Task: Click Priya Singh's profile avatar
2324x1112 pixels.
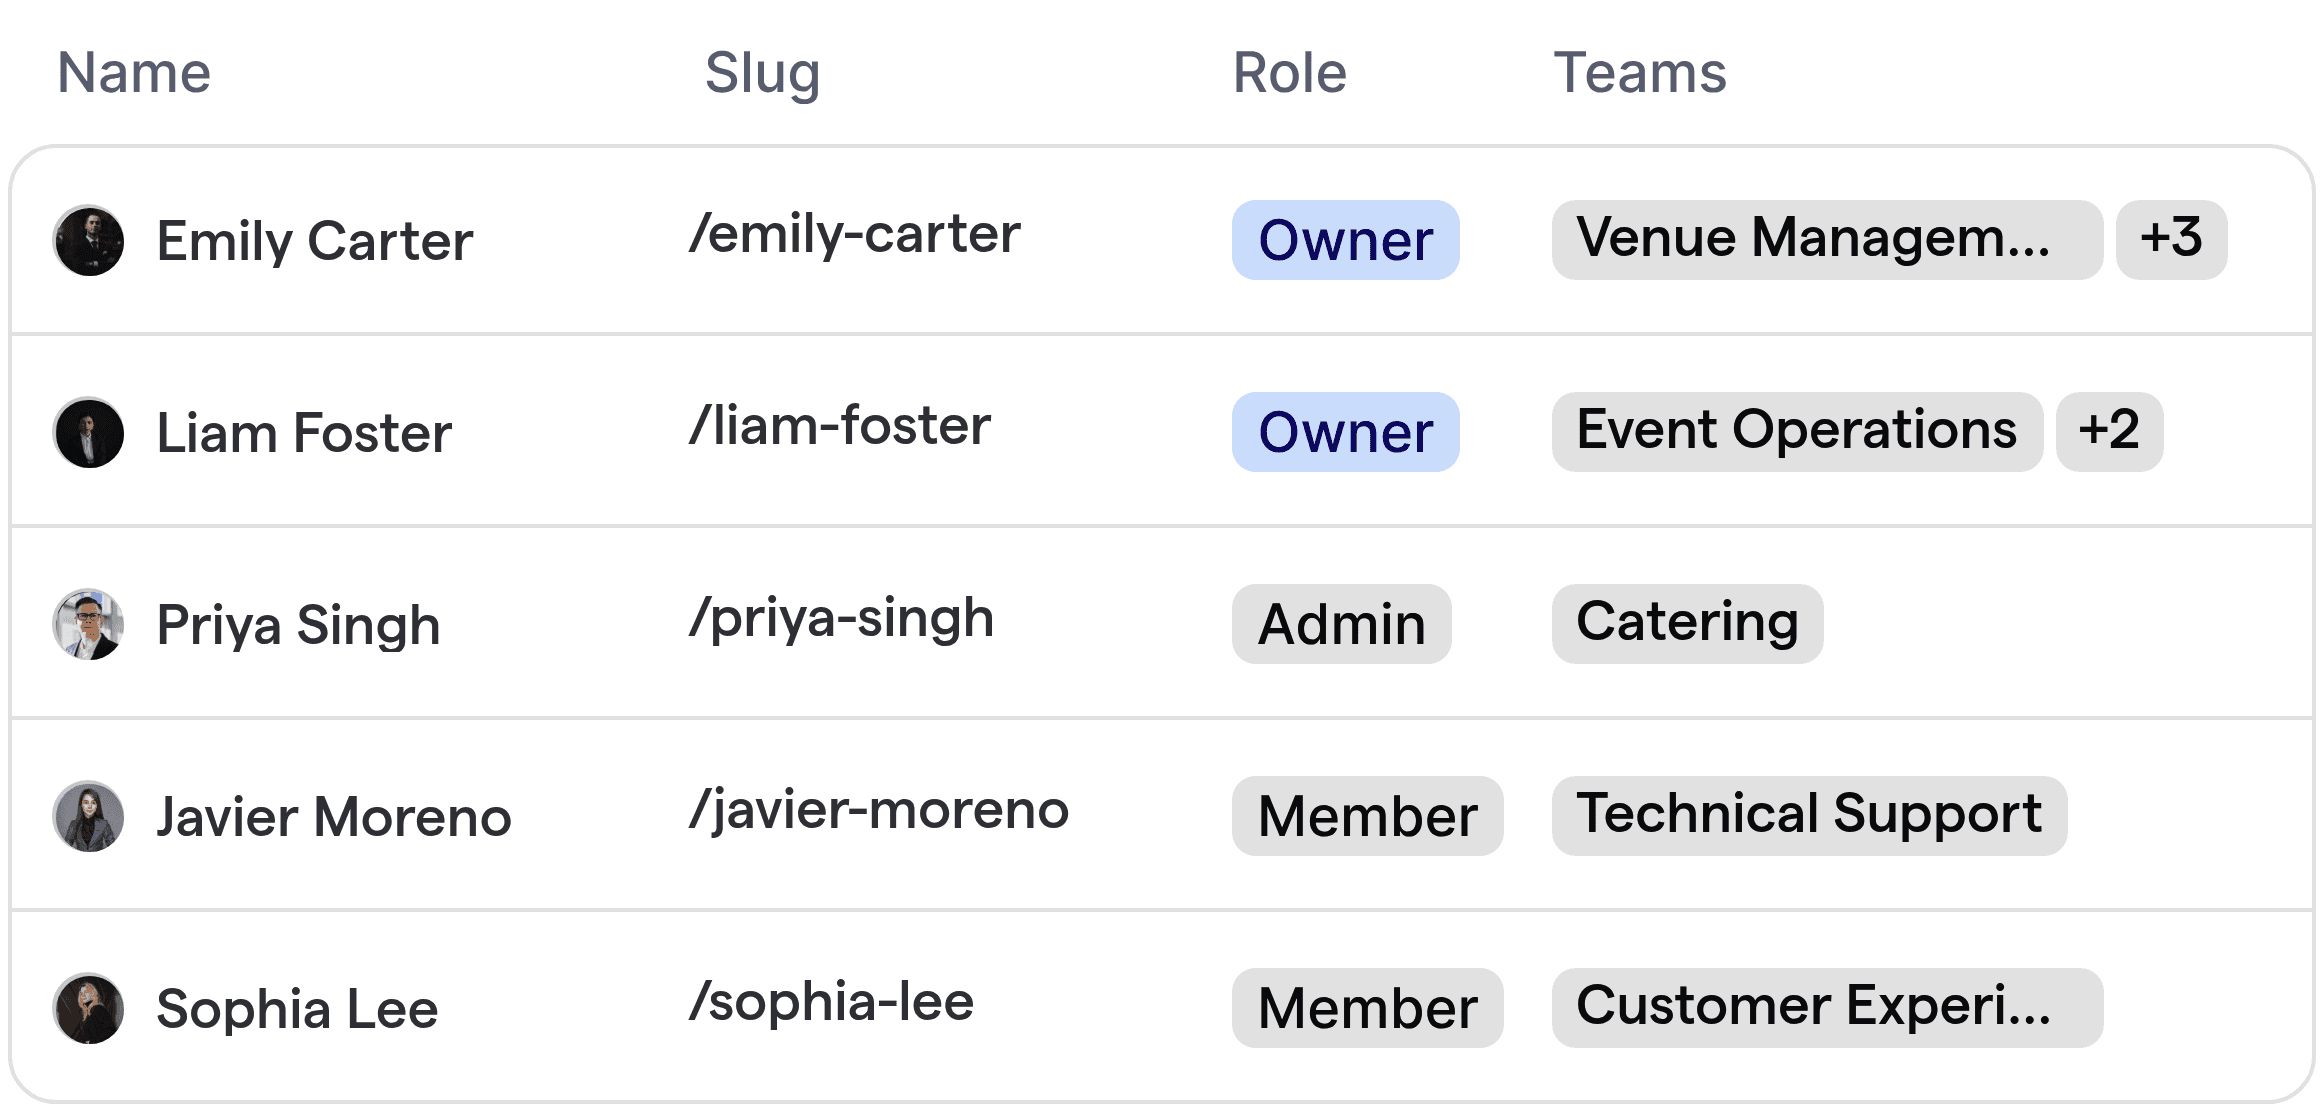Action: click(89, 624)
